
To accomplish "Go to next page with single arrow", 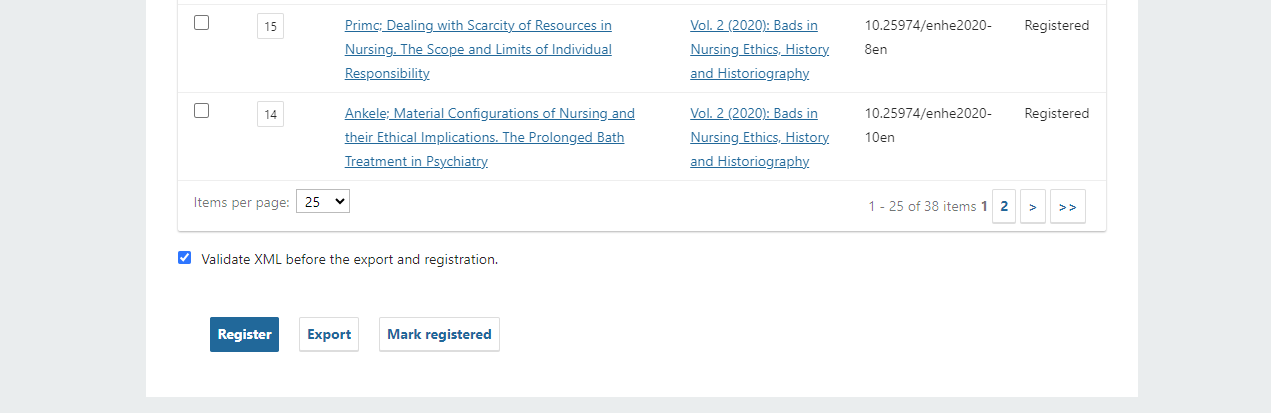I will [x=1032, y=207].
